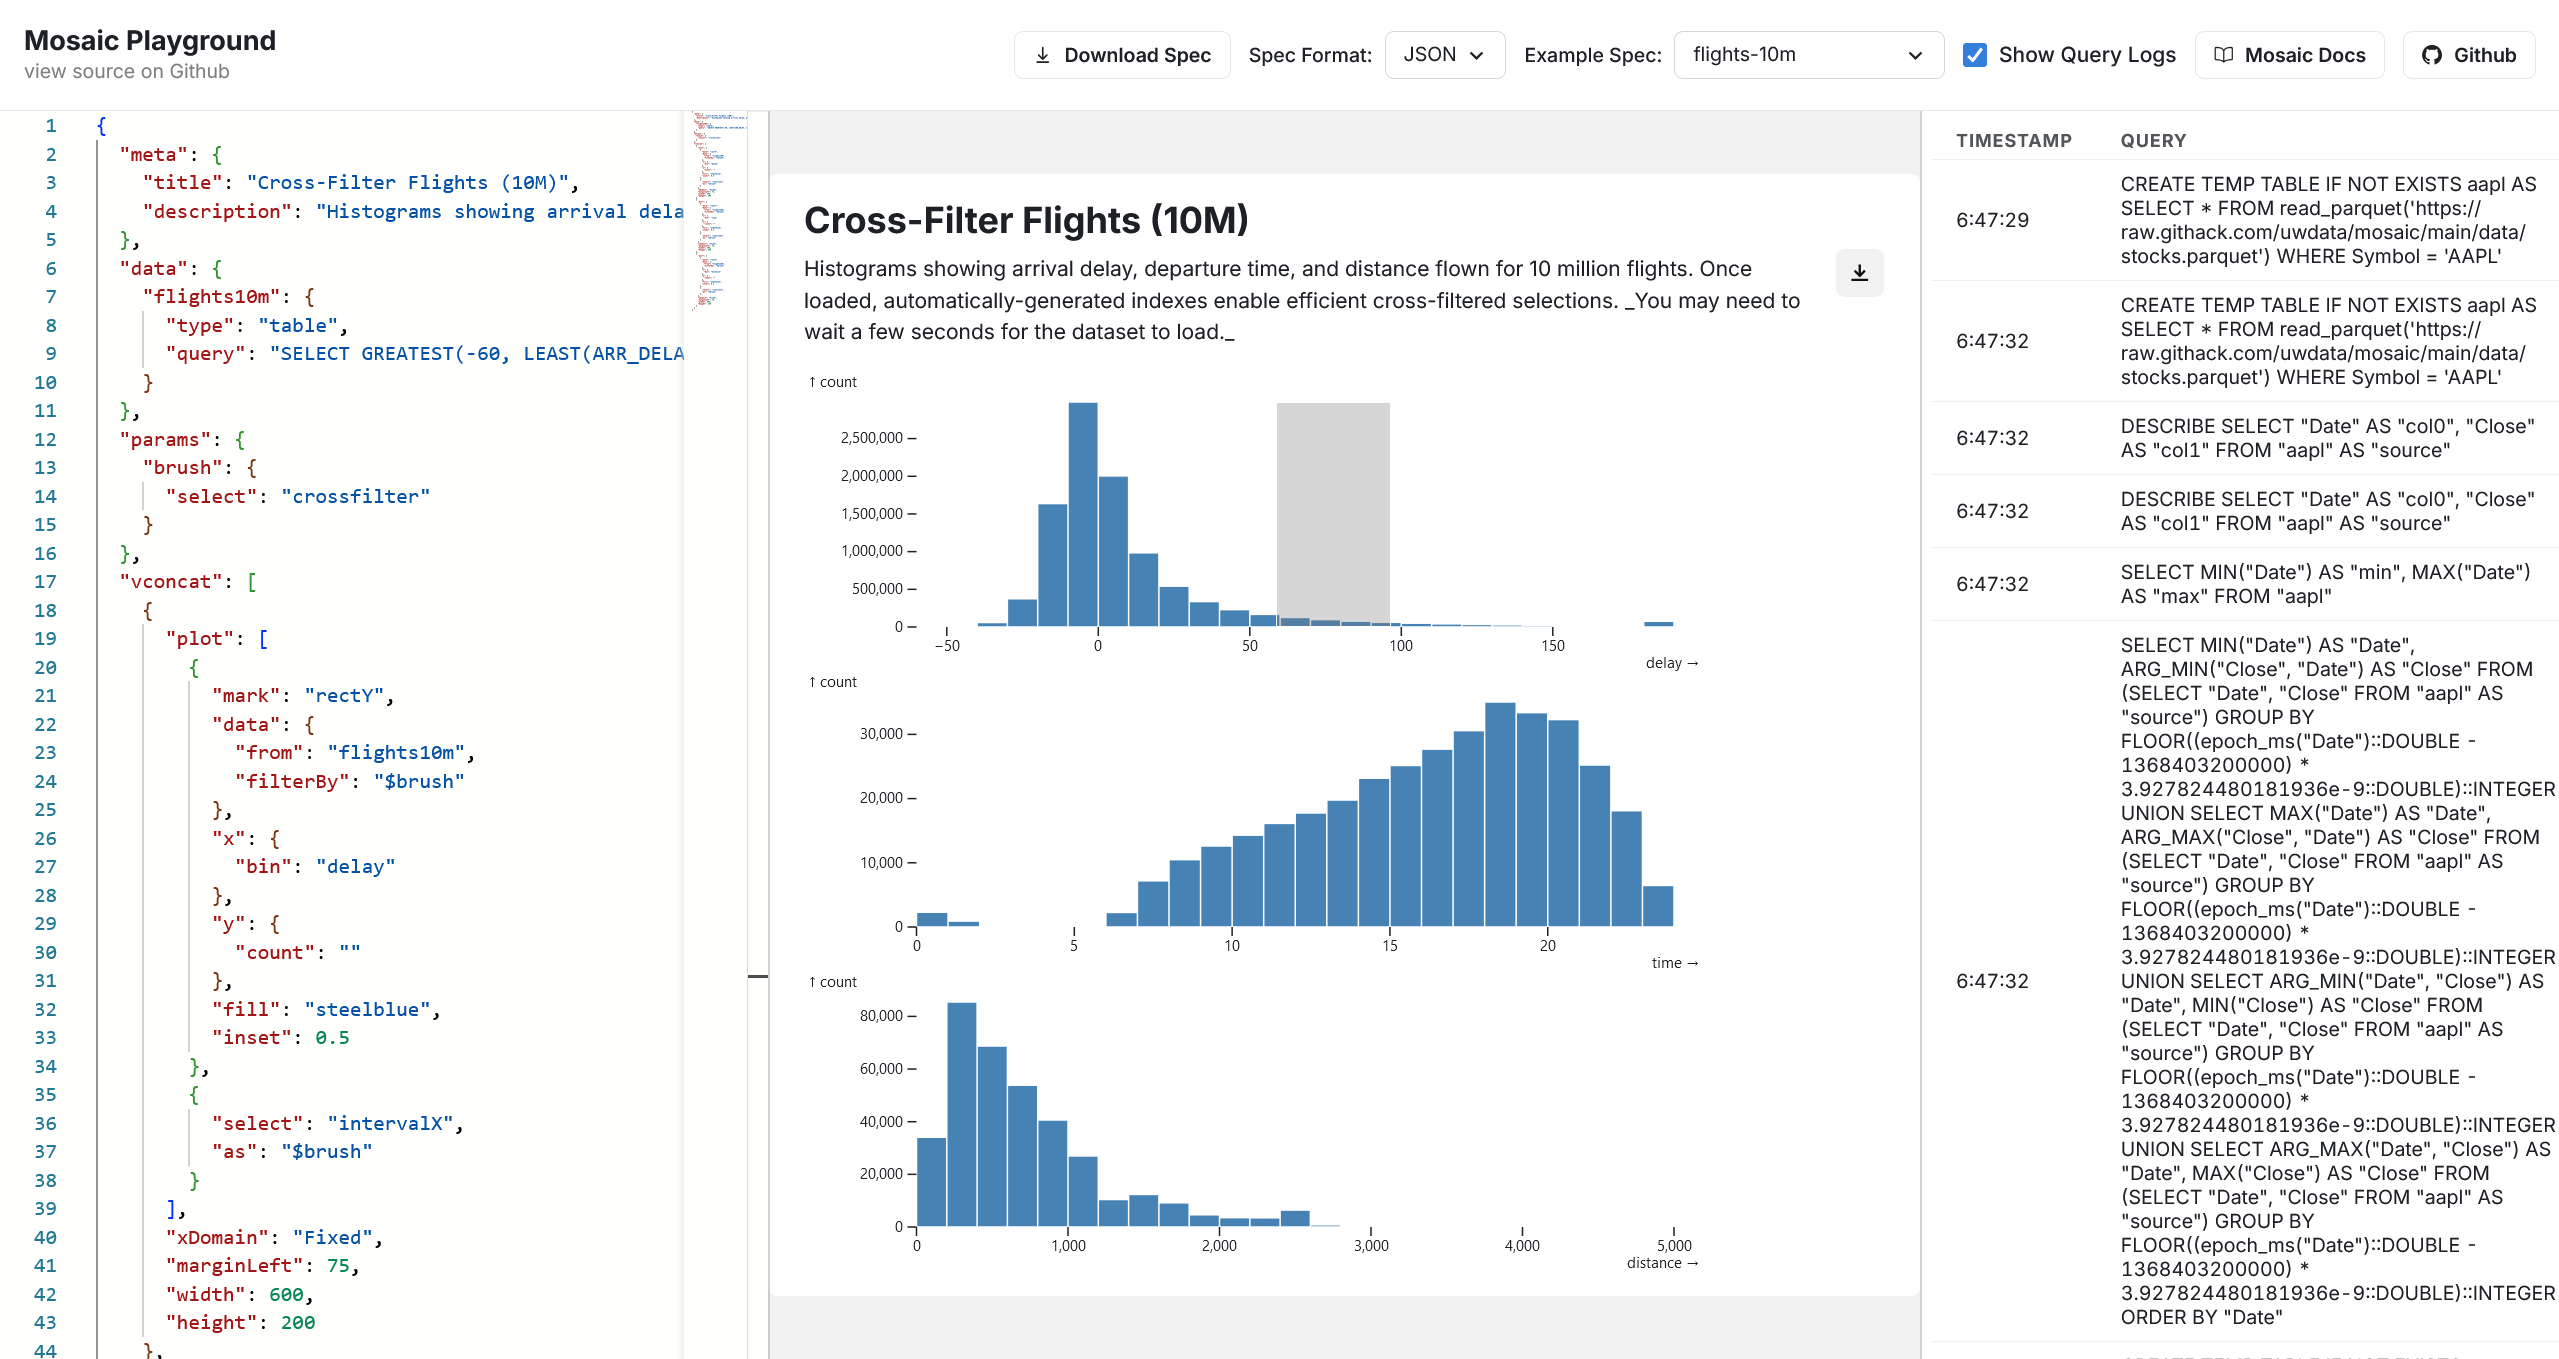Click the download icon beside the plot description
2559x1359 pixels.
pos(1859,273)
